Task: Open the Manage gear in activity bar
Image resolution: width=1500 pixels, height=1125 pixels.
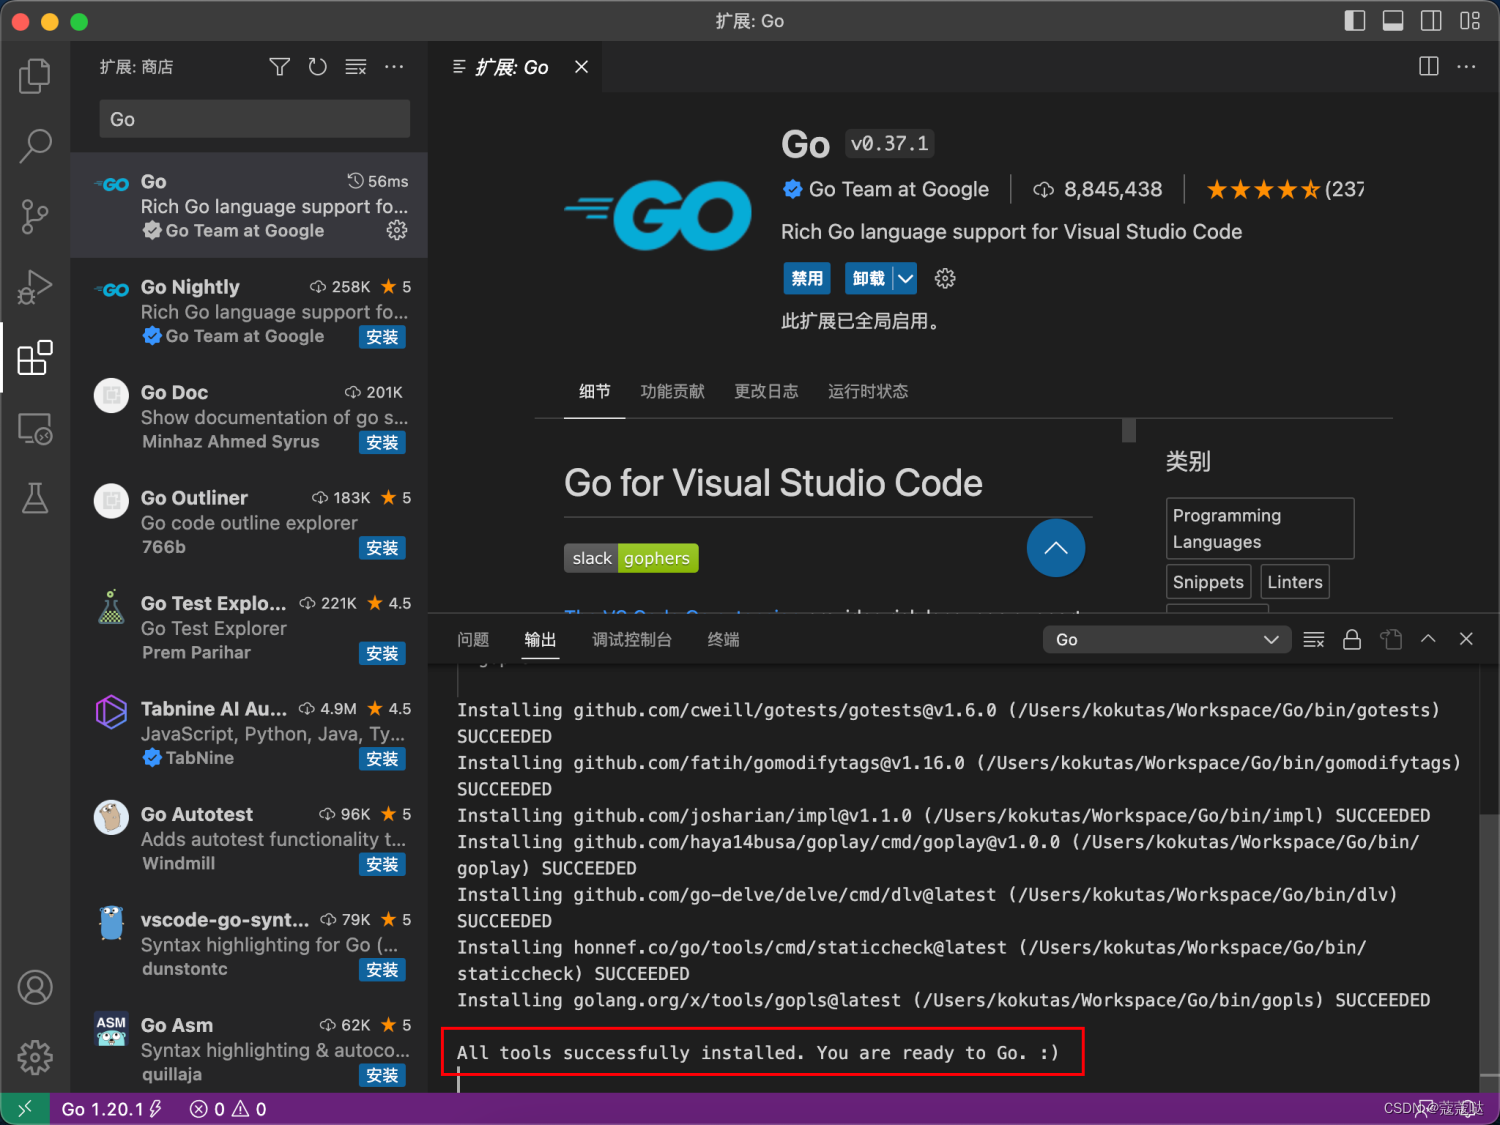Action: (35, 1057)
